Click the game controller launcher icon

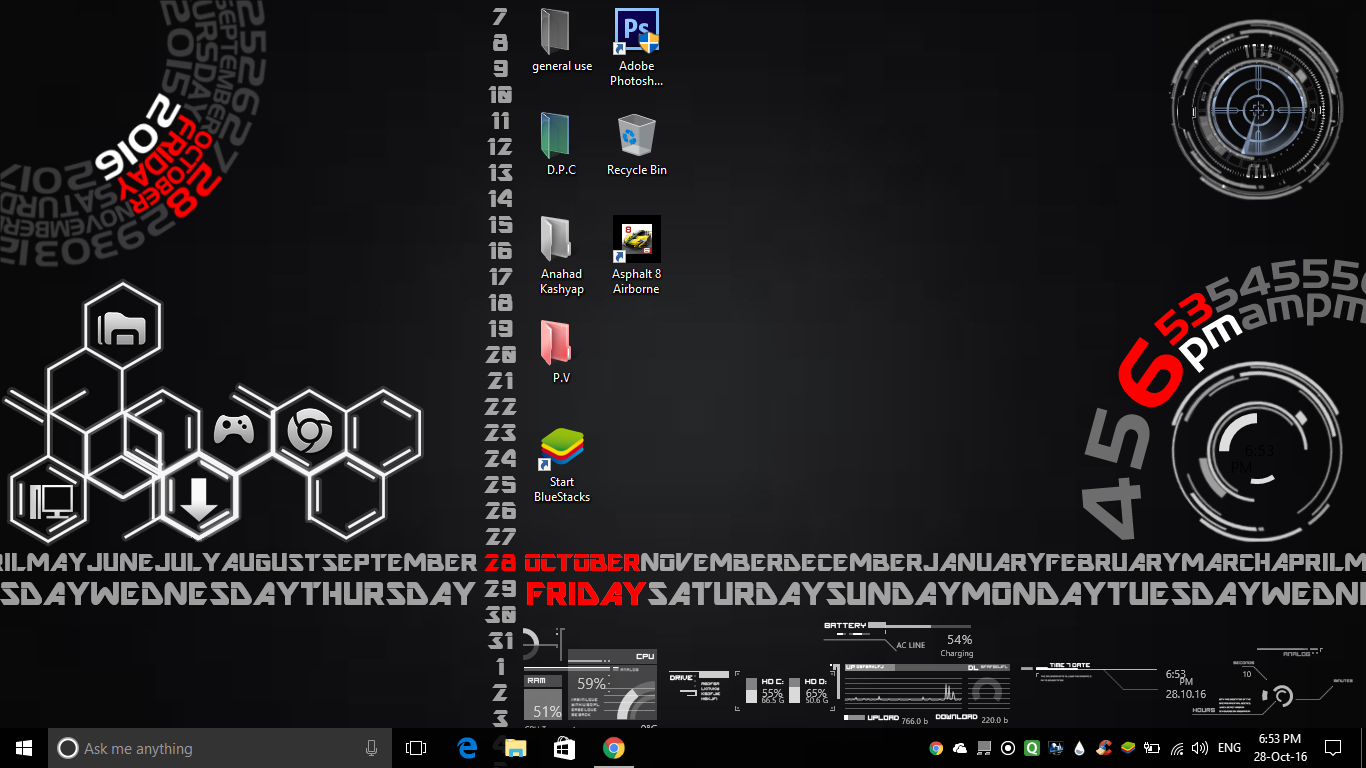[x=234, y=429]
